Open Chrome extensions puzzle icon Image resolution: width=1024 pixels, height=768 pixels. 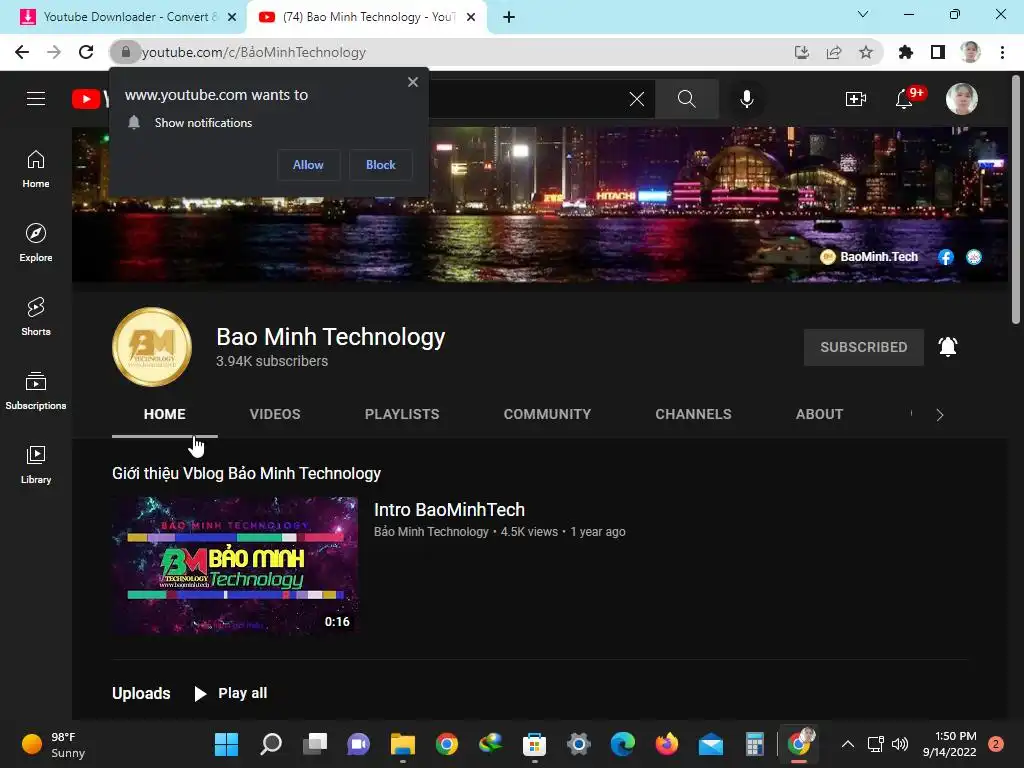(905, 52)
